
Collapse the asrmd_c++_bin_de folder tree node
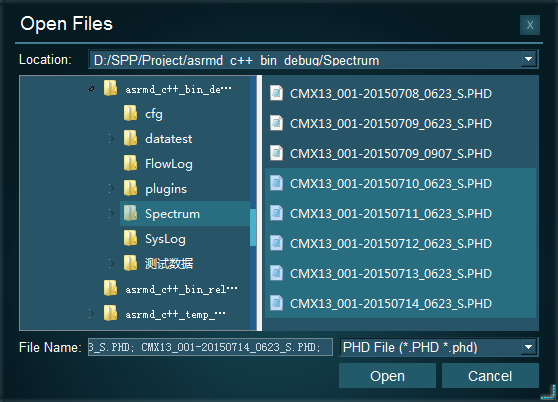(91, 88)
